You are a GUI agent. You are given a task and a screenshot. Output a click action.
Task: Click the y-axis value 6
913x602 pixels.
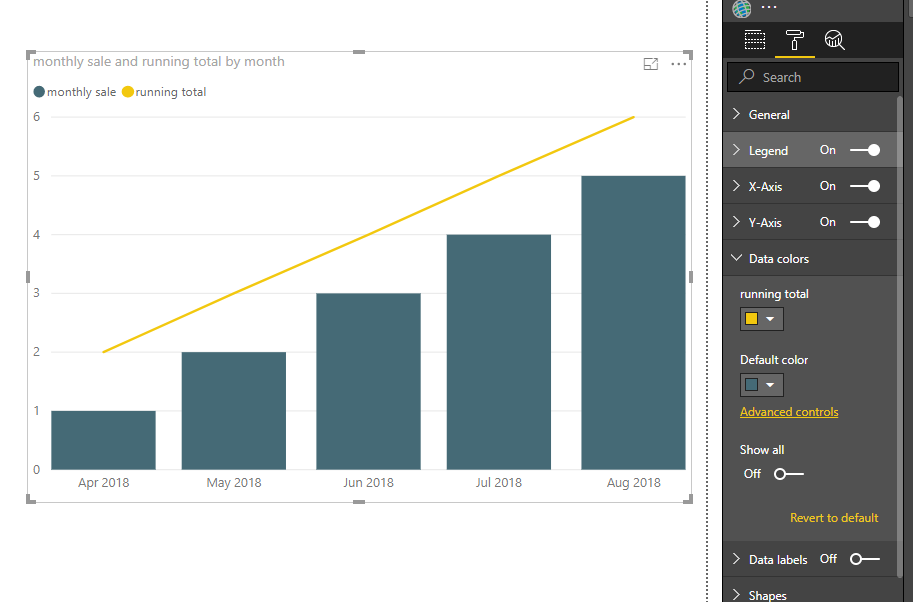(37, 116)
